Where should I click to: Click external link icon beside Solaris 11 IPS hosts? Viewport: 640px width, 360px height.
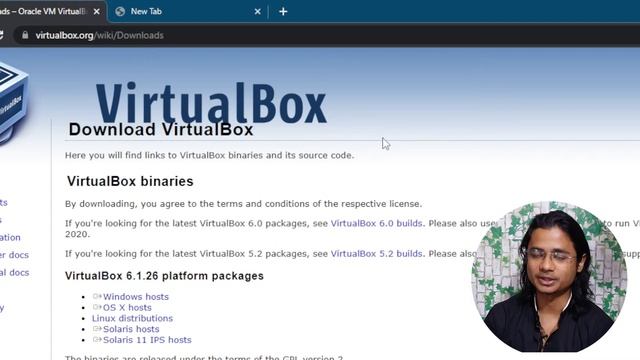coord(97,339)
